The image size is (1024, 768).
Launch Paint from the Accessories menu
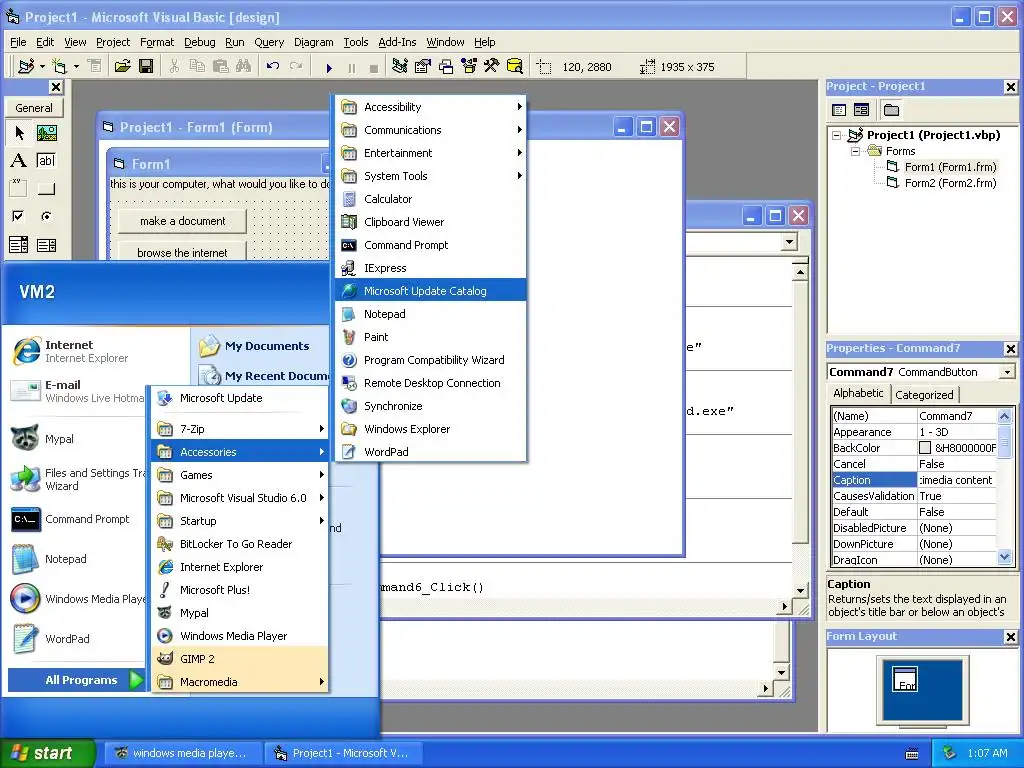431,337
